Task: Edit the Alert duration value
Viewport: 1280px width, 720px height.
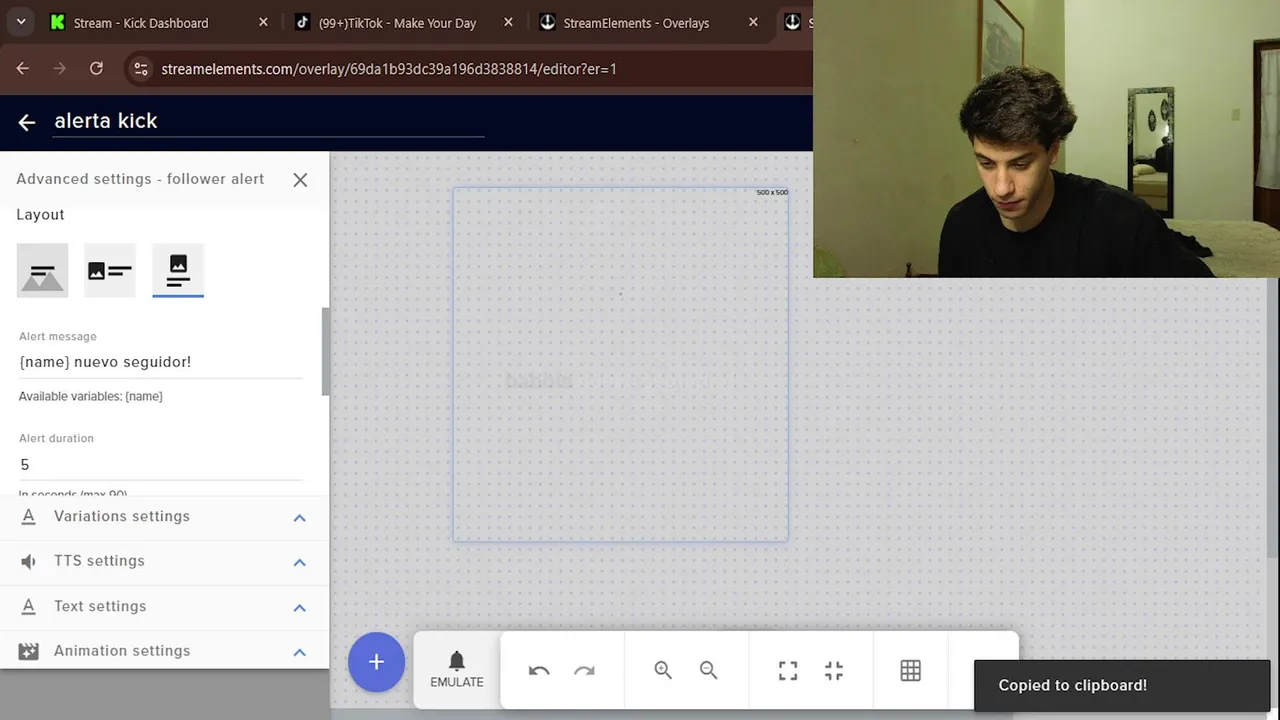Action: (x=160, y=465)
